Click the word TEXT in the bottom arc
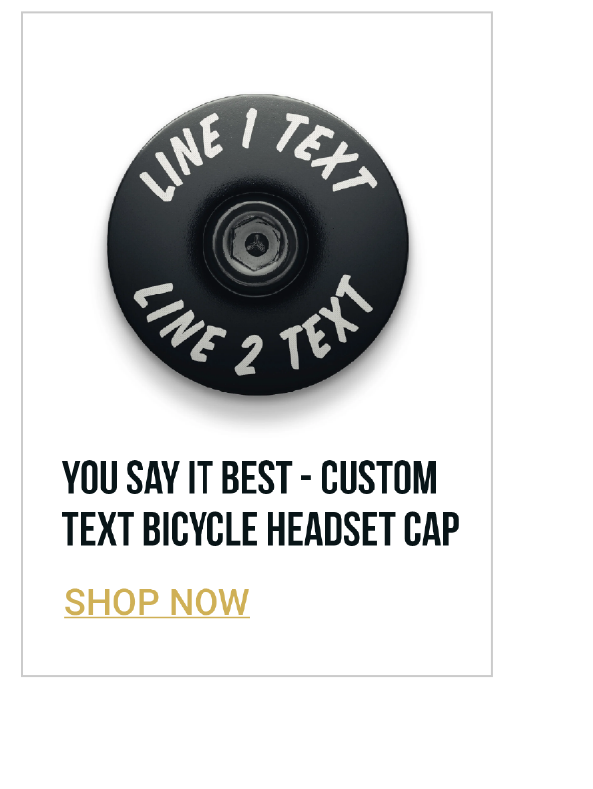Viewport: 593px width, 789px height. (325, 322)
